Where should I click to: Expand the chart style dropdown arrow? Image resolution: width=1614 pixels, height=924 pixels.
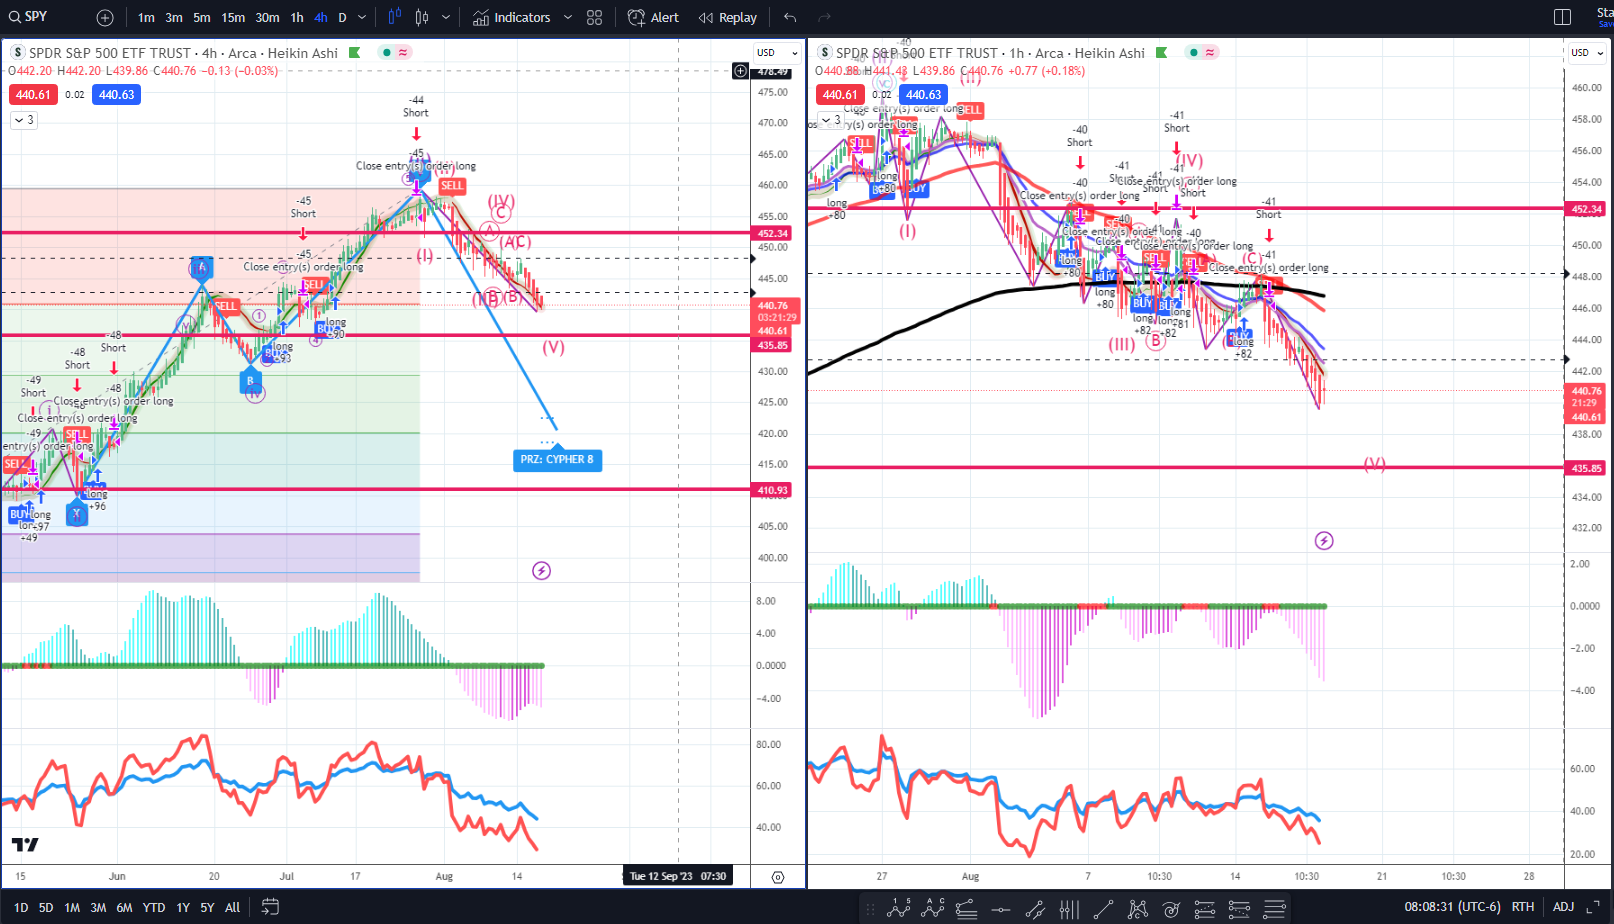pyautogui.click(x=446, y=17)
